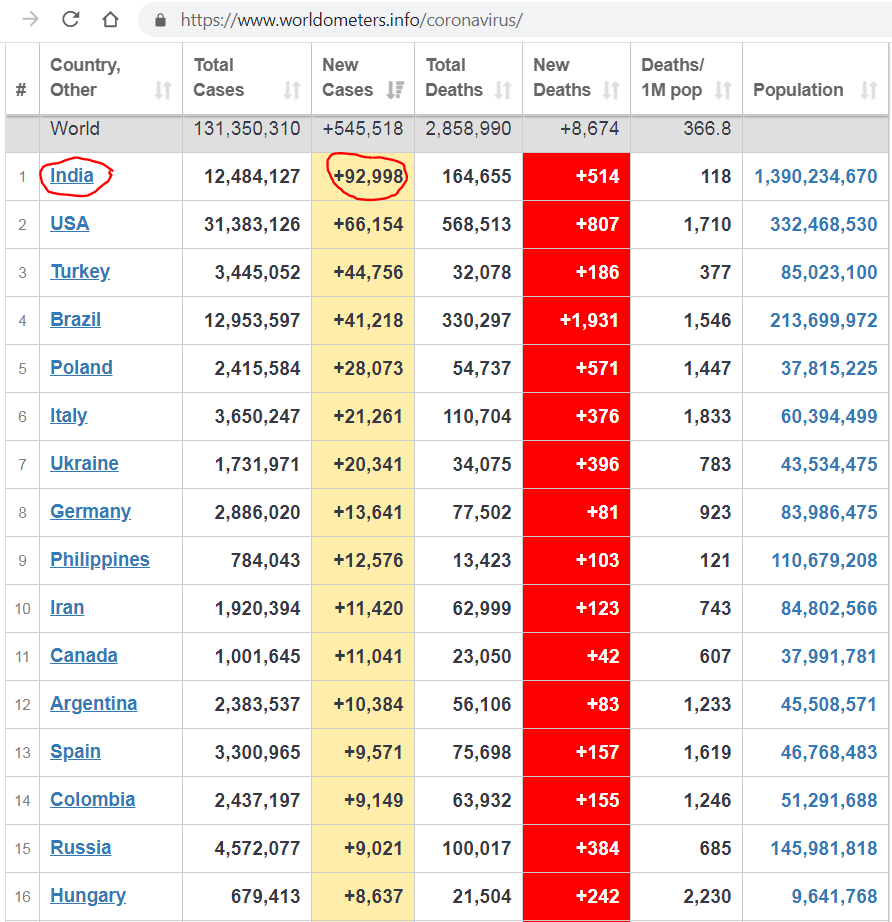Open the Iran country link

[x=66, y=607]
